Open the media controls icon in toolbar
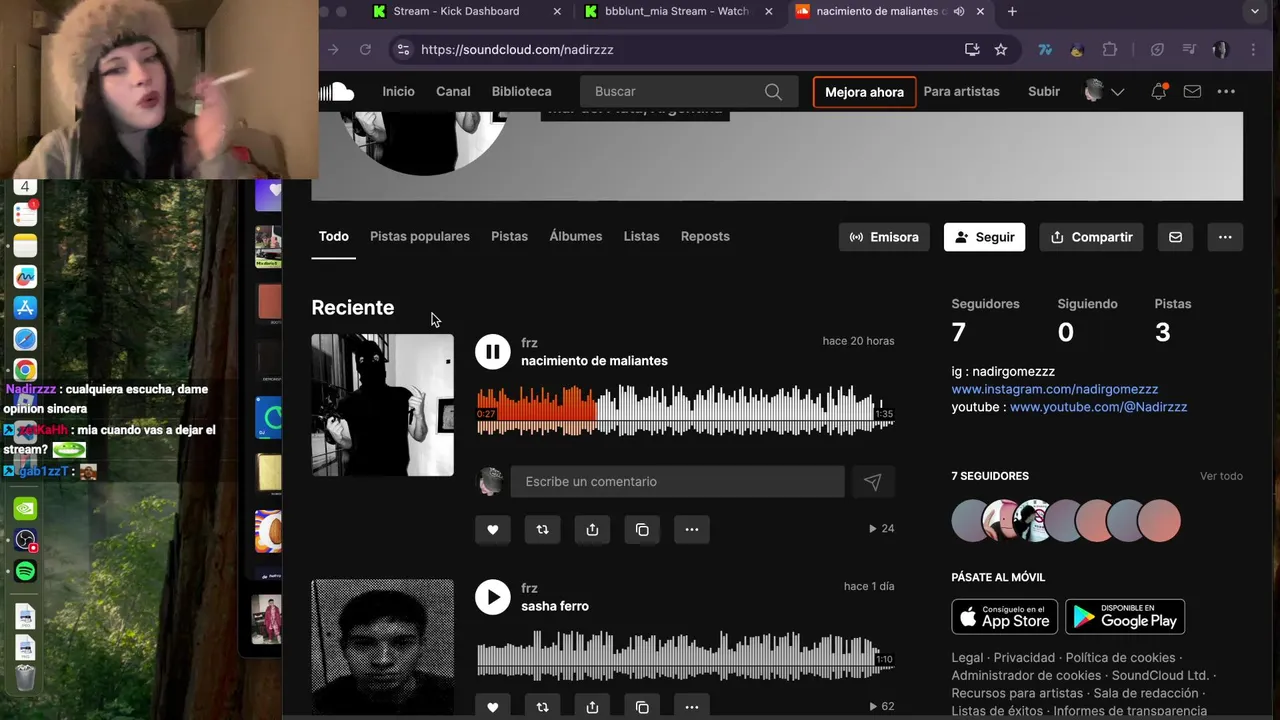The image size is (1280, 720). tap(1189, 49)
